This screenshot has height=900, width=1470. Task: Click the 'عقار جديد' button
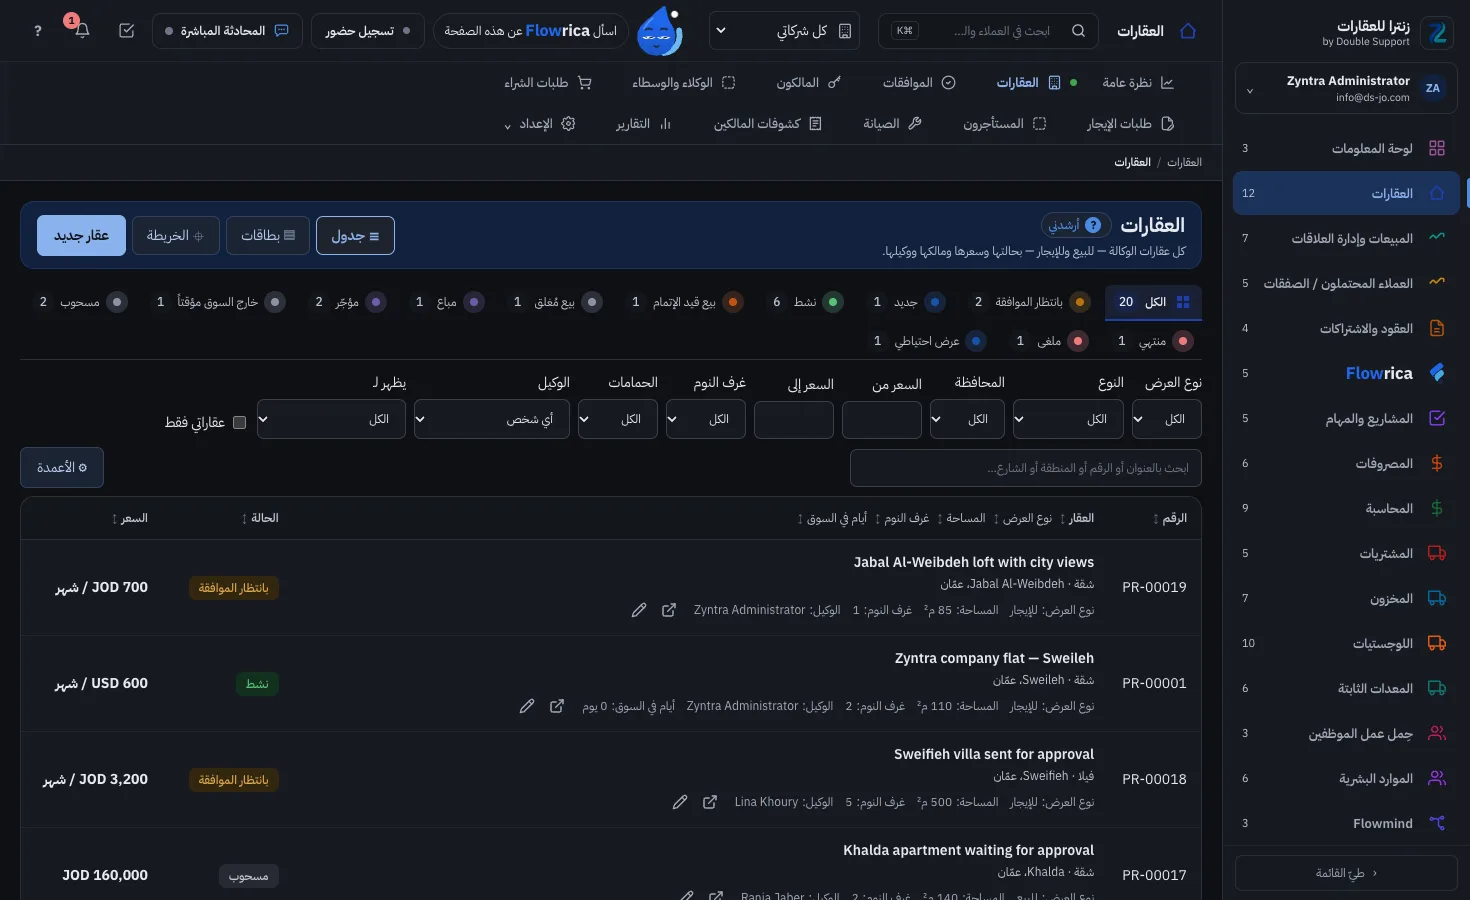[x=82, y=235]
